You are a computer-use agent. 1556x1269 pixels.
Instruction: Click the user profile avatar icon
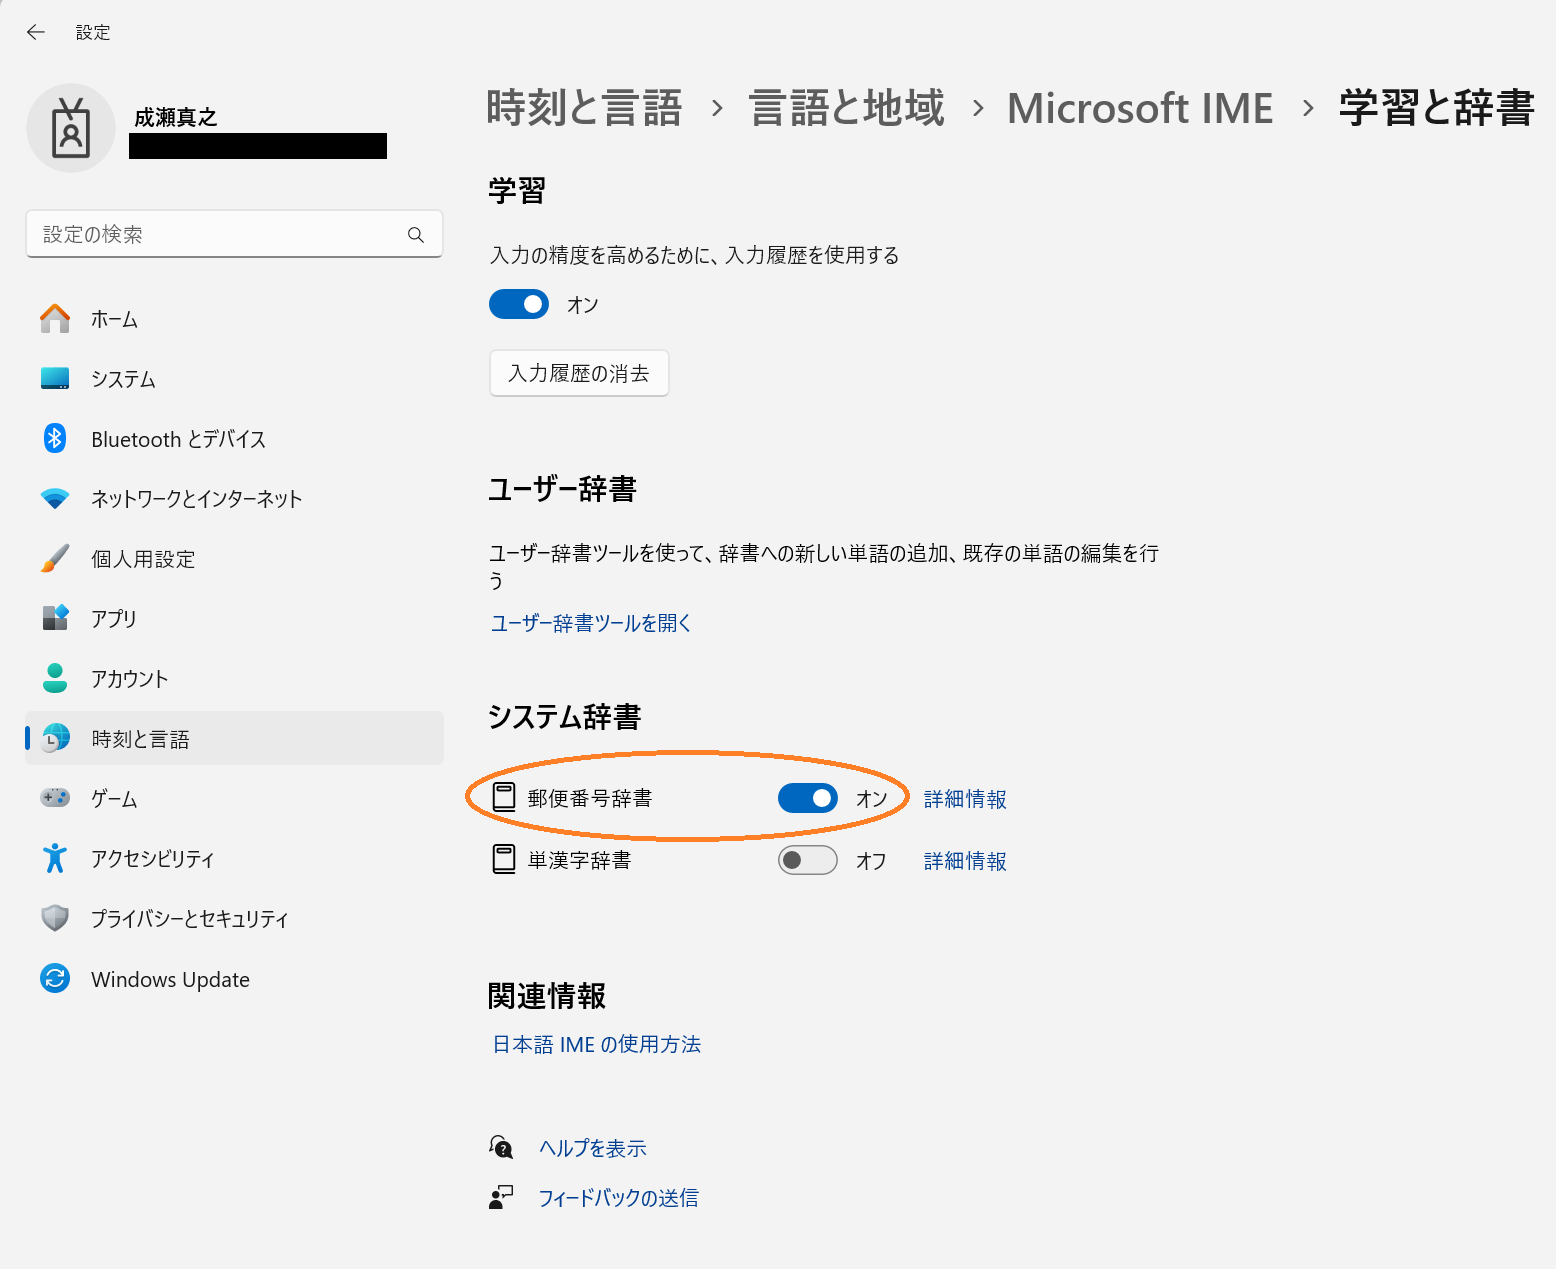point(71,128)
